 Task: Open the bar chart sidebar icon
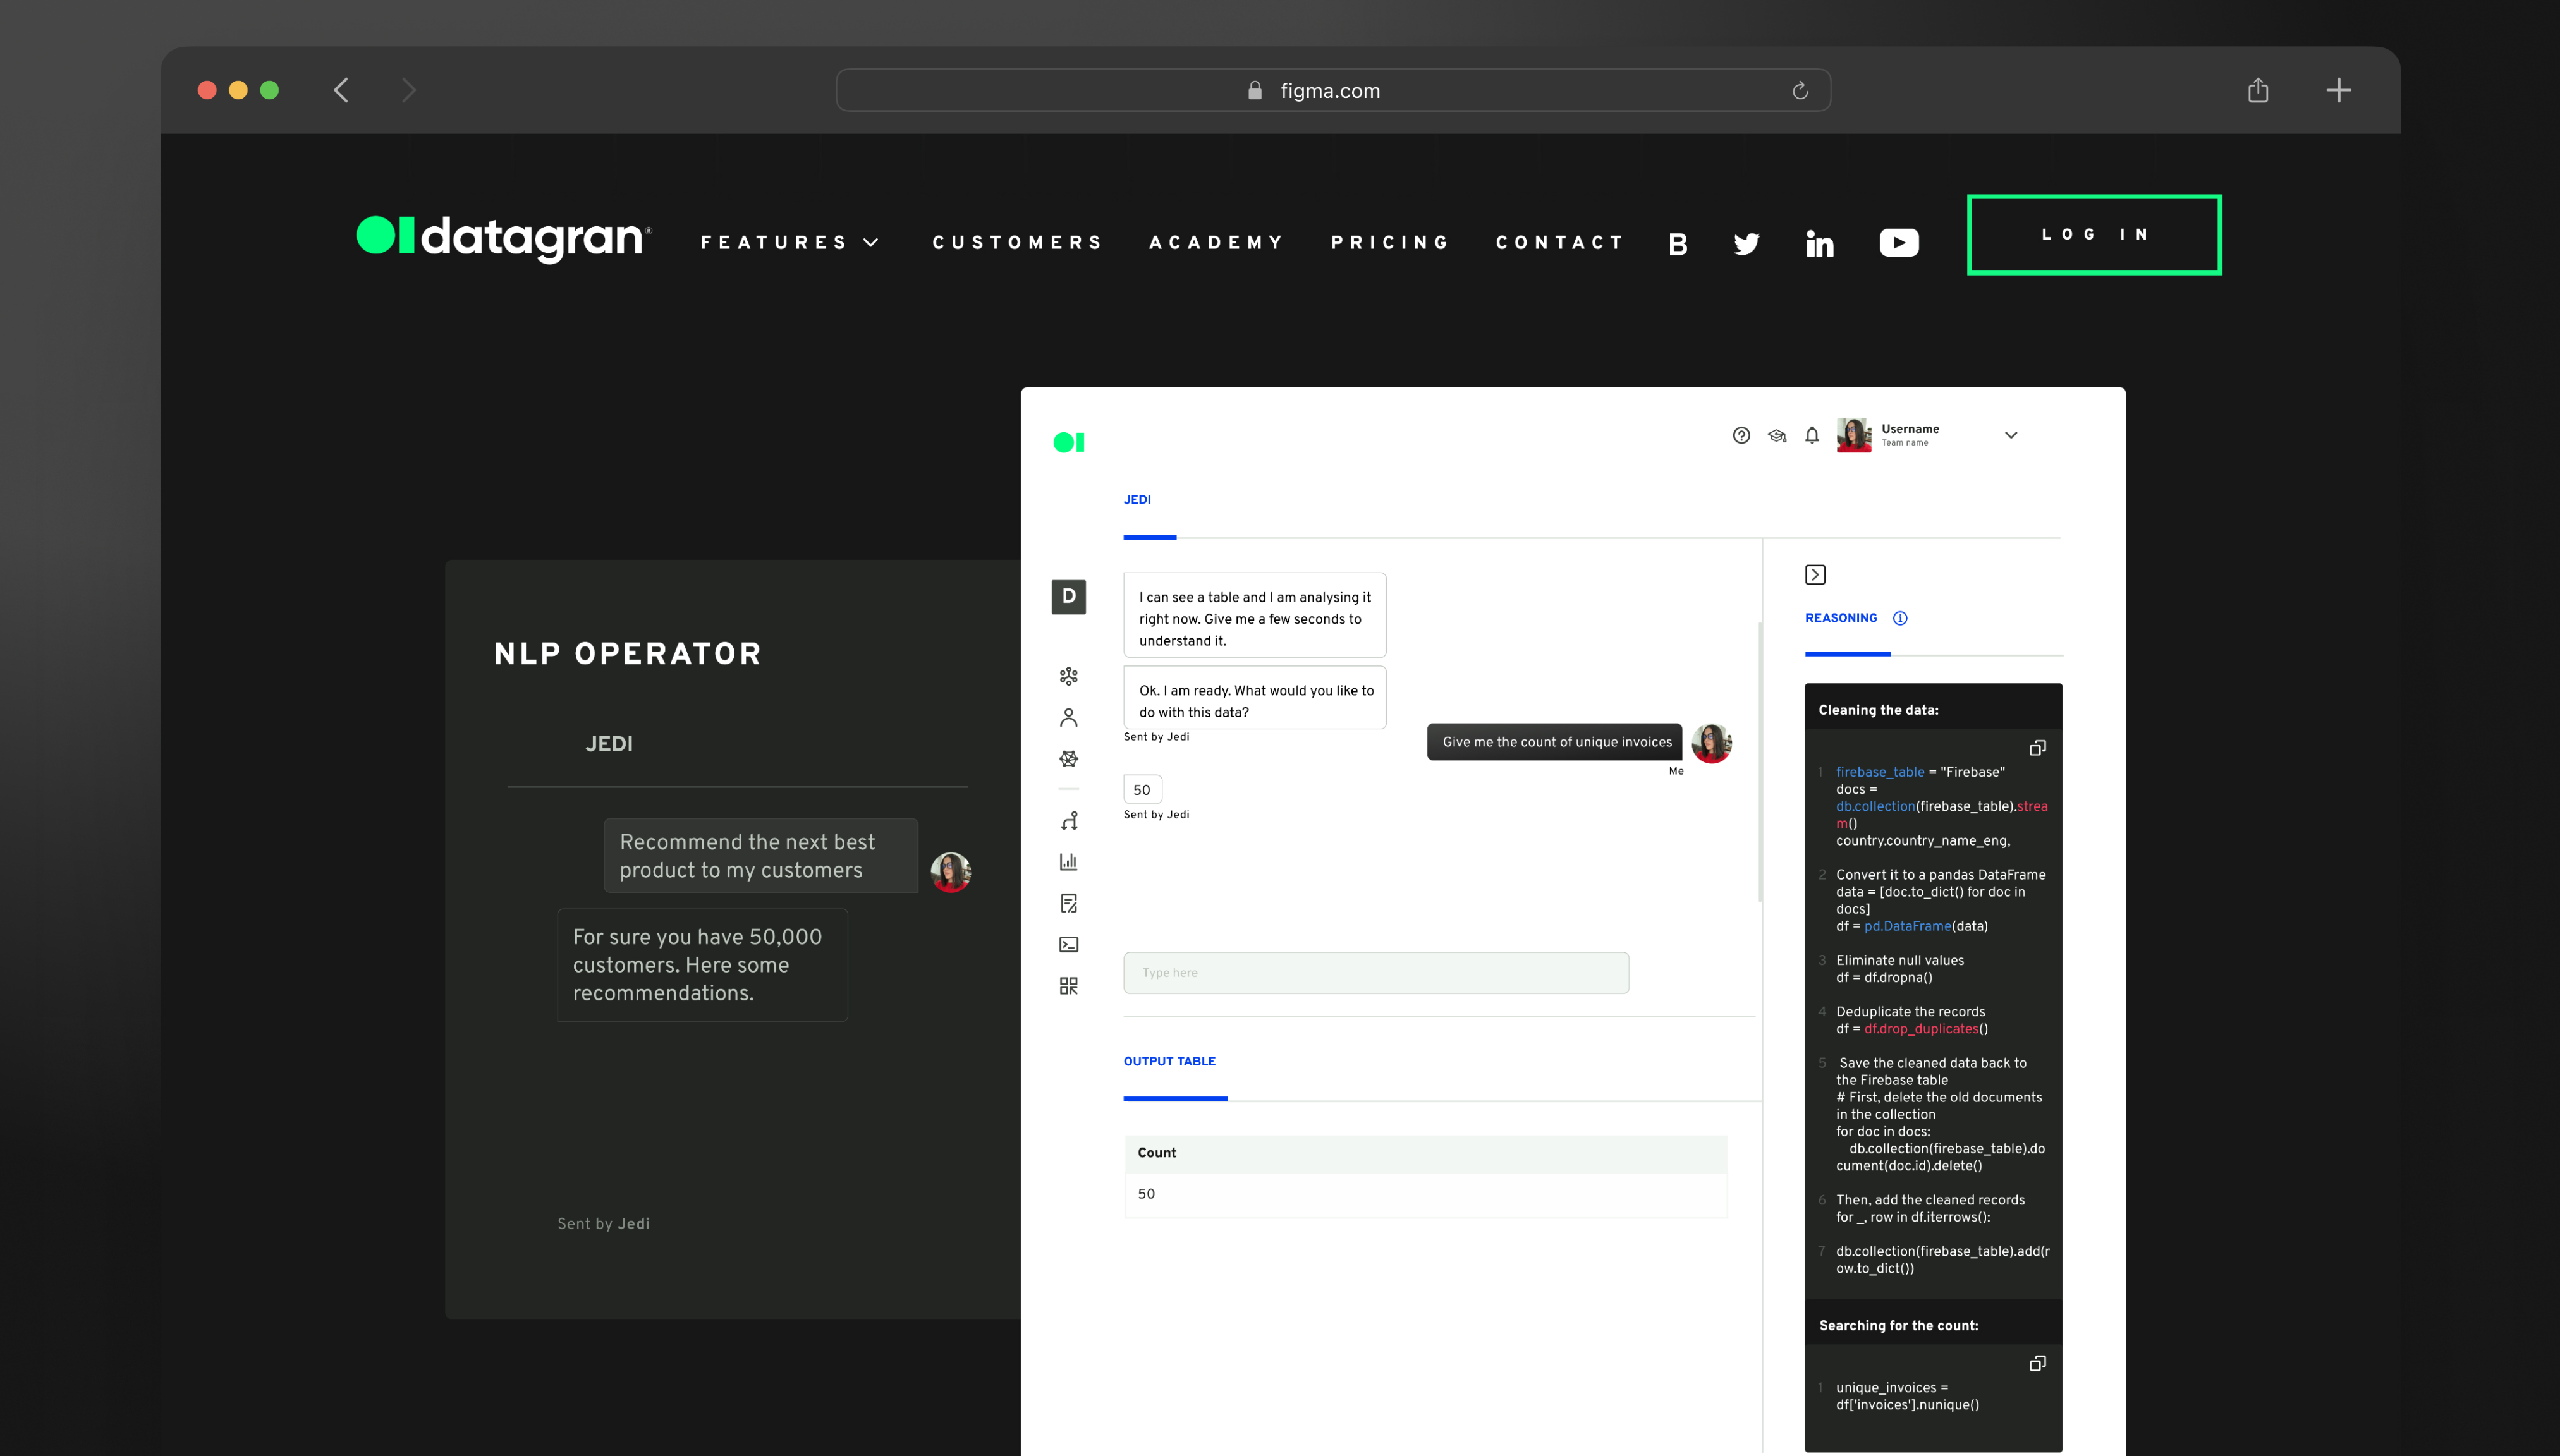[x=1068, y=861]
